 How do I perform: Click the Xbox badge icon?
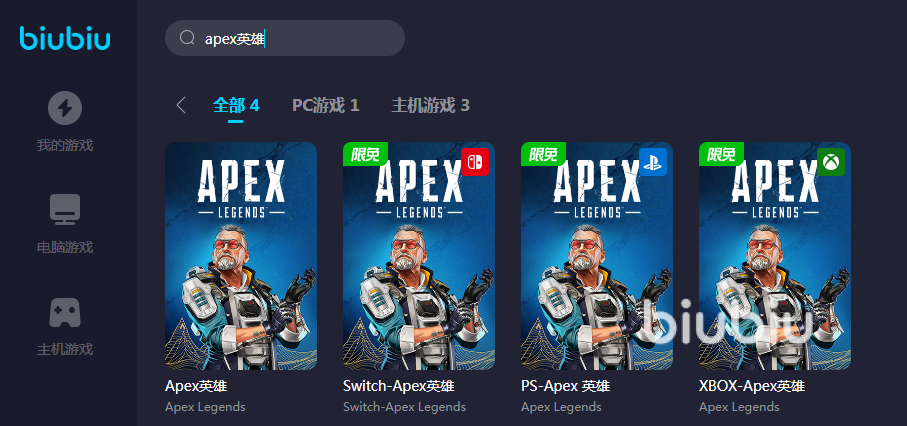click(x=831, y=162)
